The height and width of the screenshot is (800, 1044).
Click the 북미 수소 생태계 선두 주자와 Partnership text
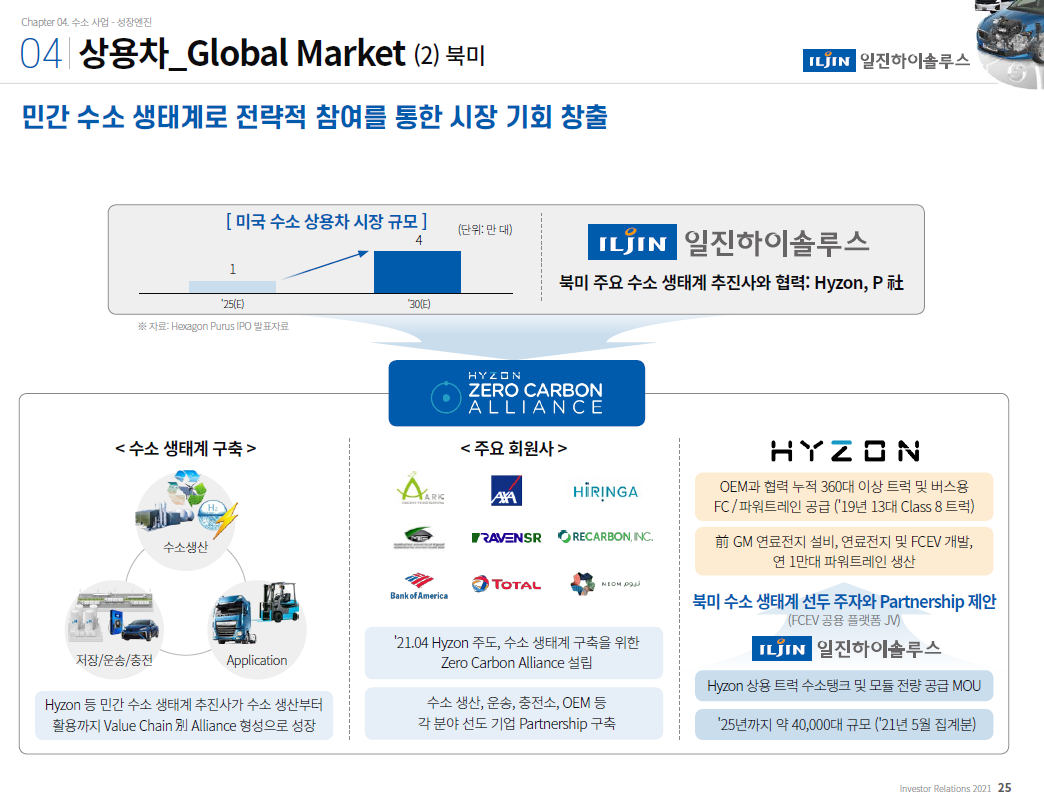[x=844, y=602]
